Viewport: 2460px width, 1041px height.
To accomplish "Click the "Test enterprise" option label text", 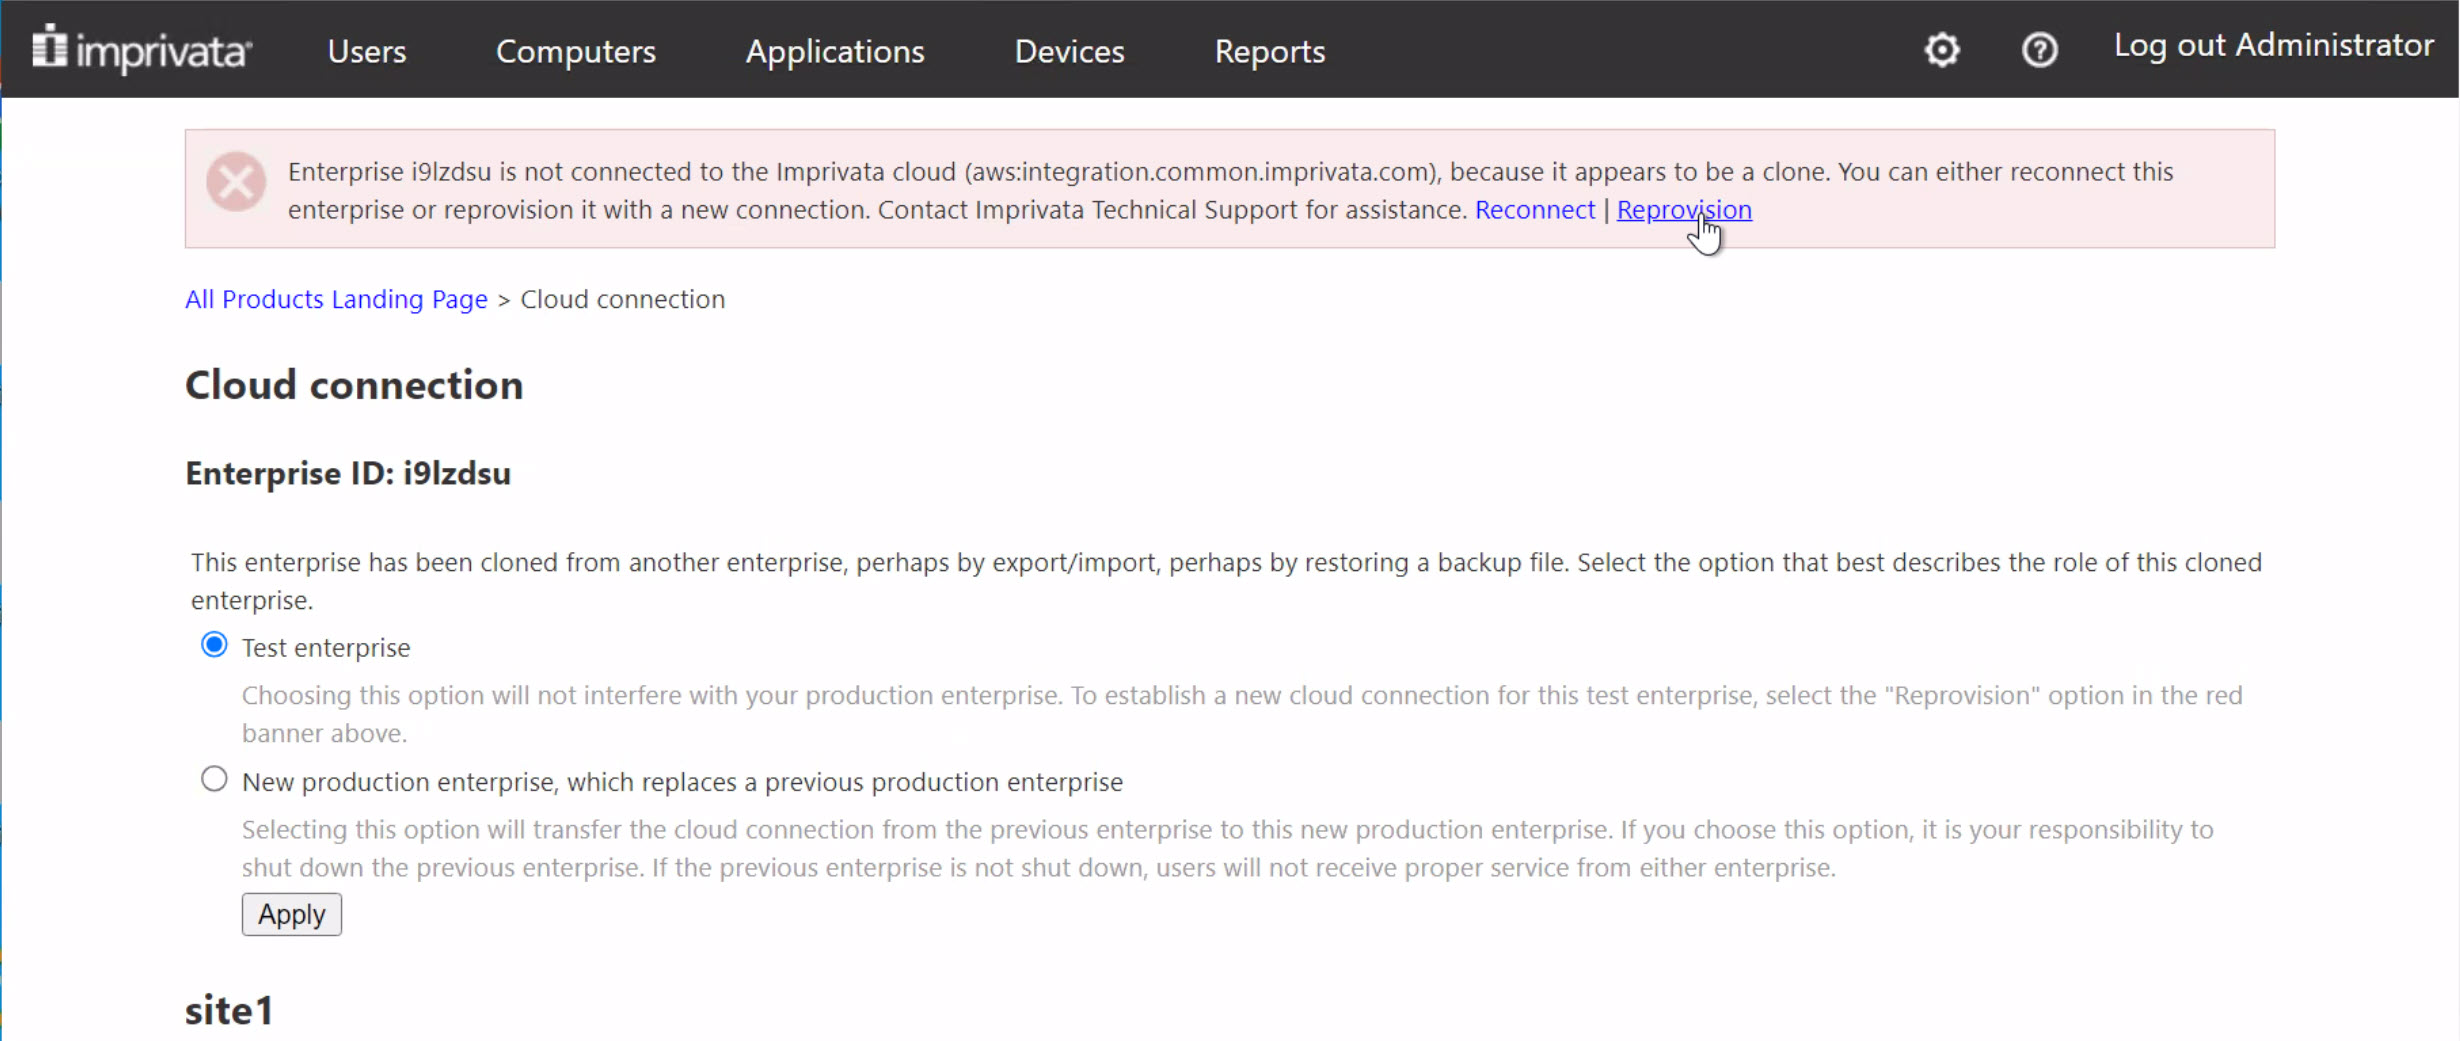I will pyautogui.click(x=326, y=648).
